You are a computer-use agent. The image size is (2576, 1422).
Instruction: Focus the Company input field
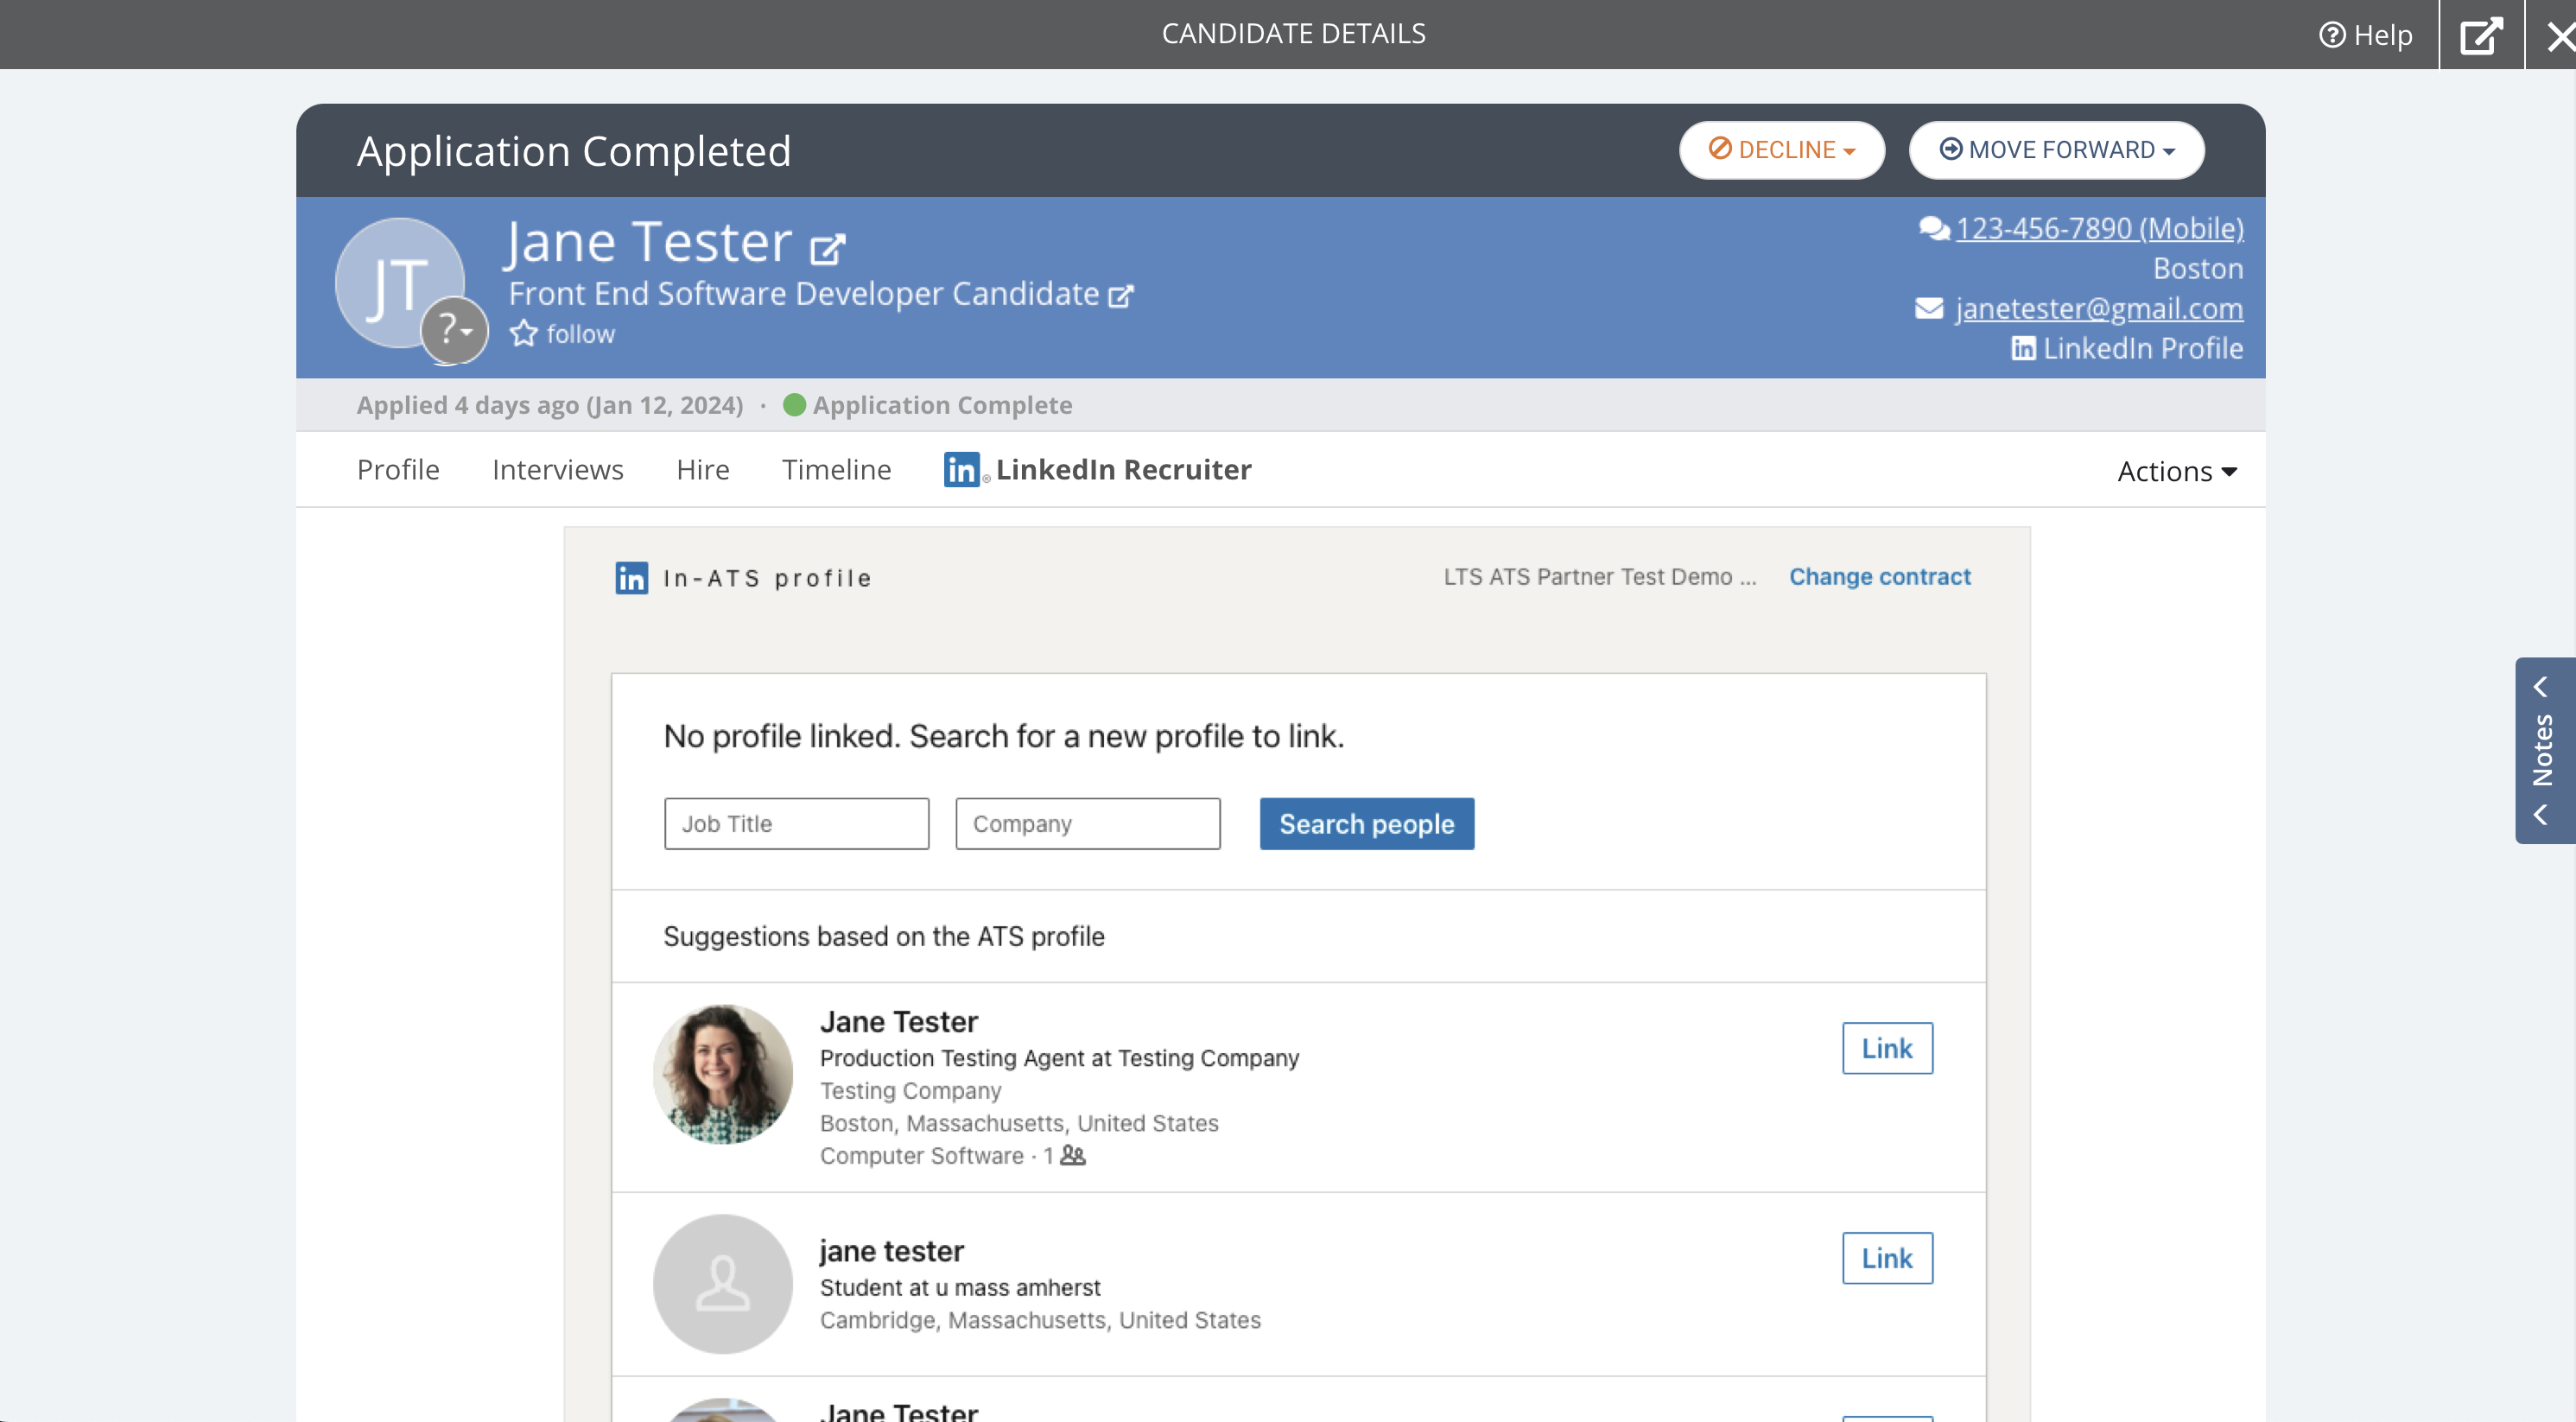point(1087,824)
